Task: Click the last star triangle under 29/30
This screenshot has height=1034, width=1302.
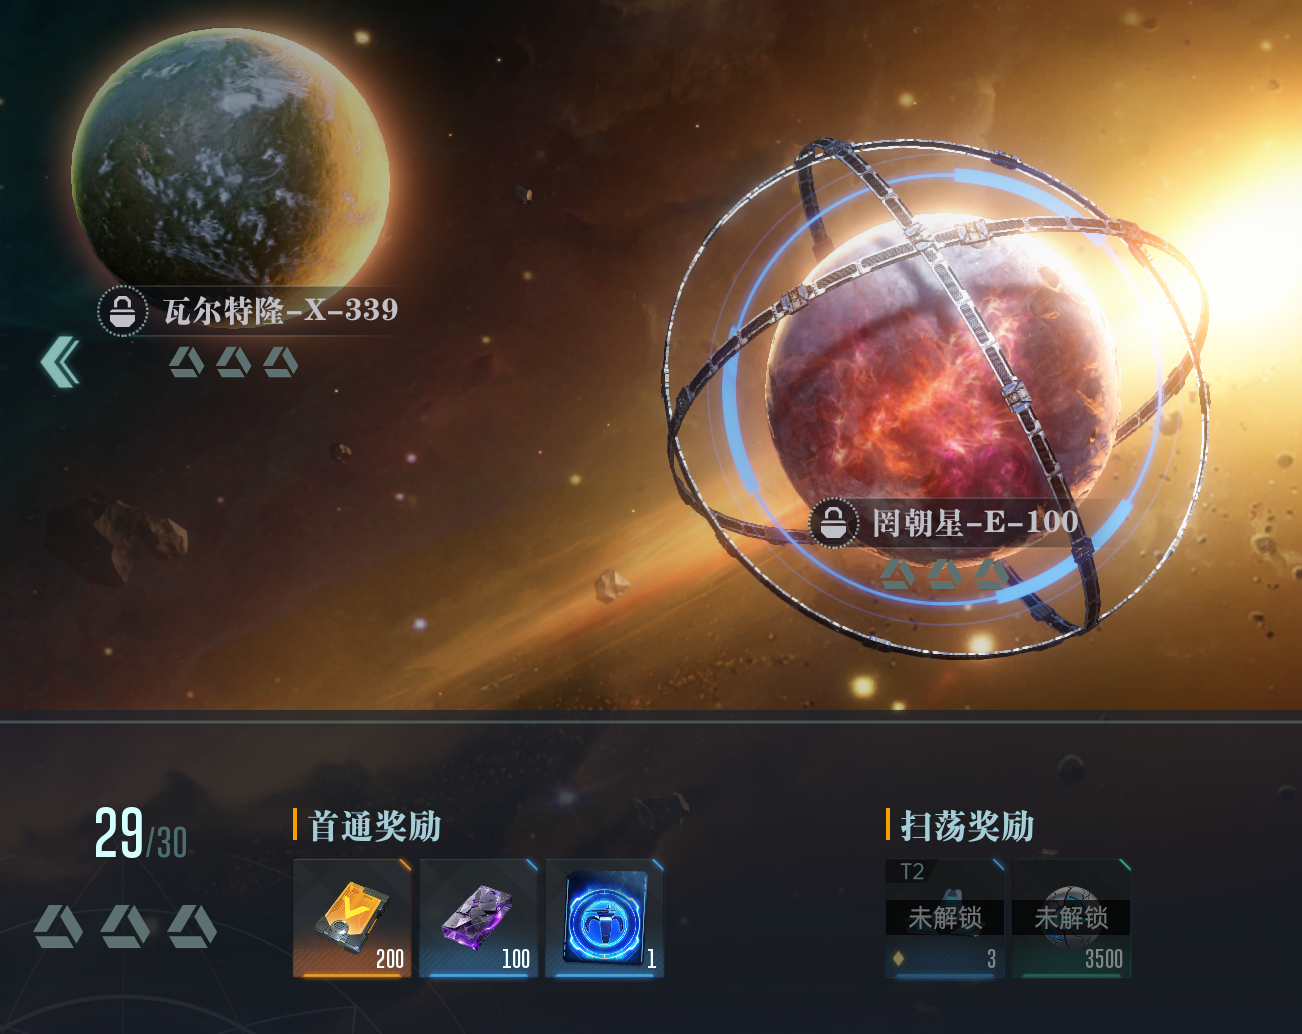Action: click(x=192, y=926)
